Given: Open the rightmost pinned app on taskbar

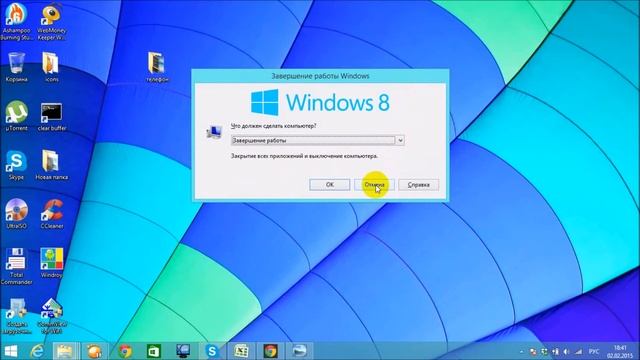Looking at the screenshot, I should point(300,351).
